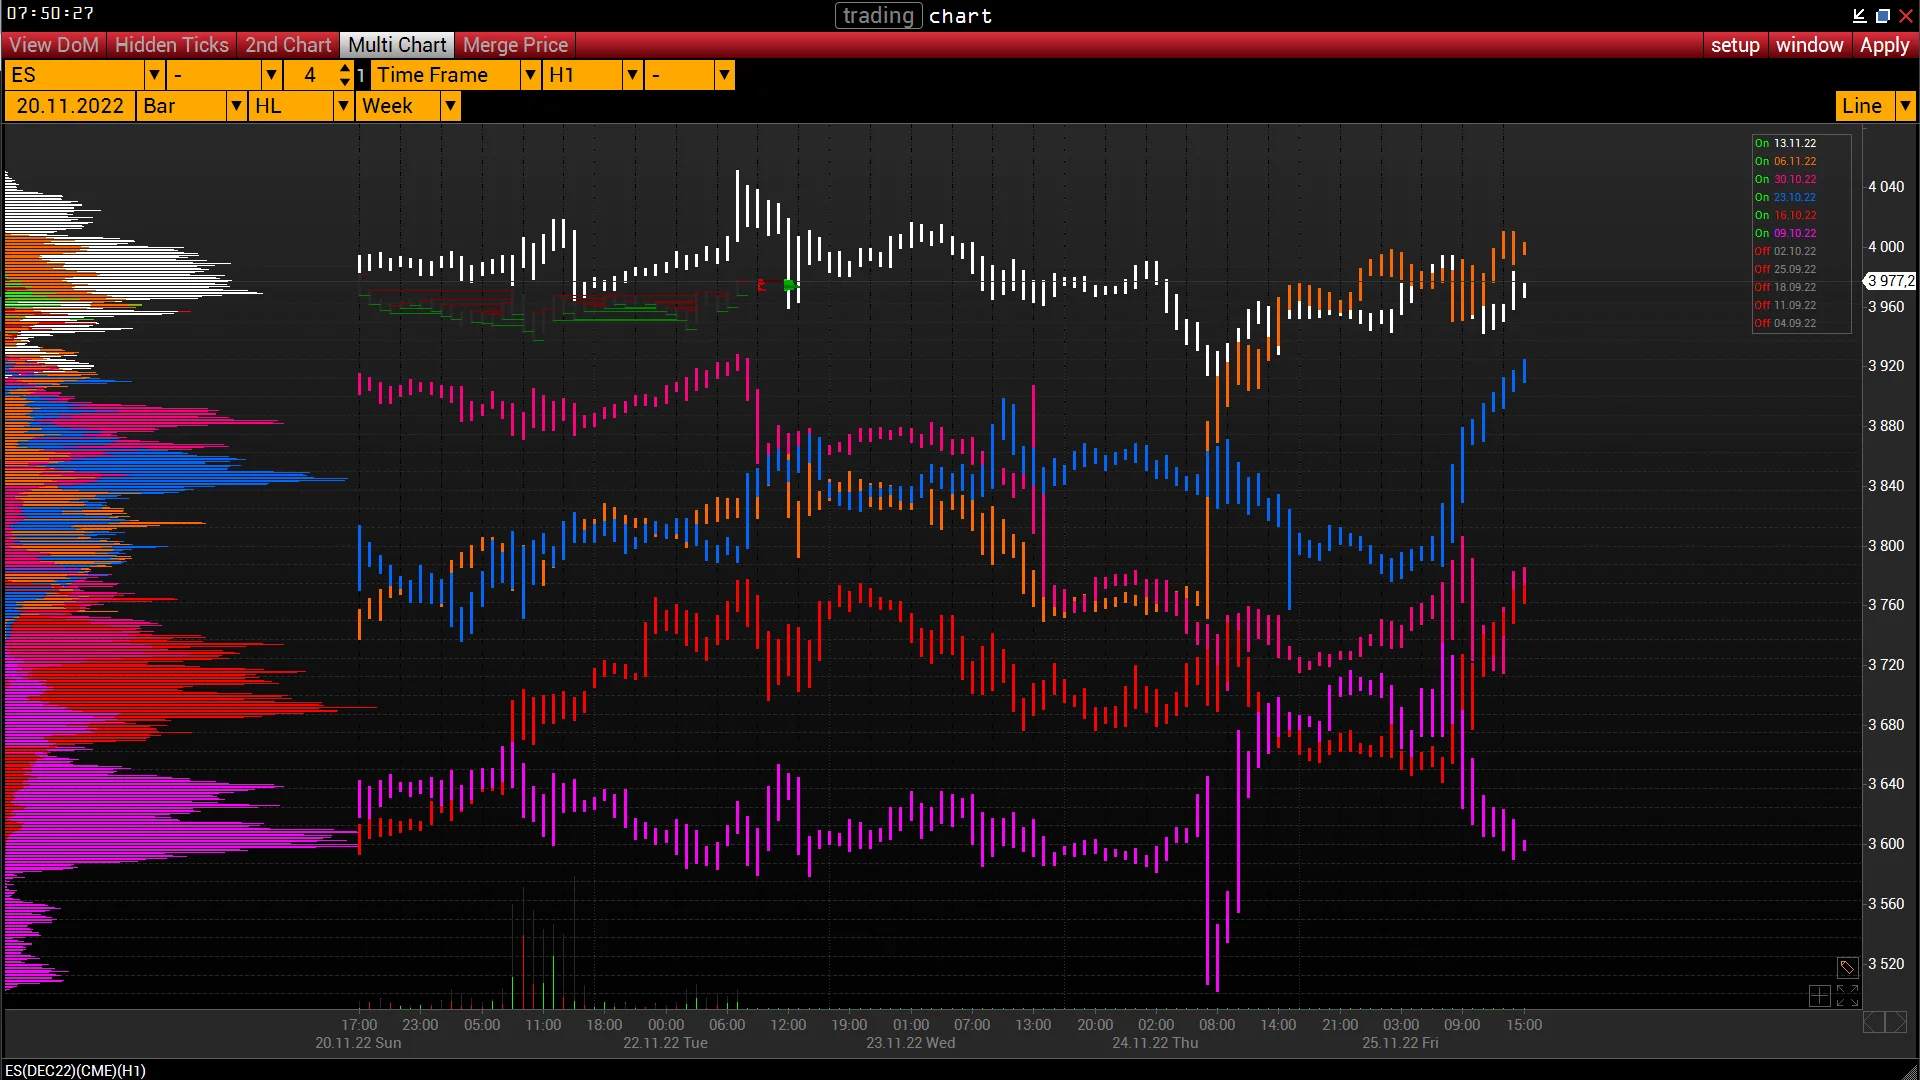
Task: Click the 3 600 price axis label
Action: pyautogui.click(x=1886, y=844)
